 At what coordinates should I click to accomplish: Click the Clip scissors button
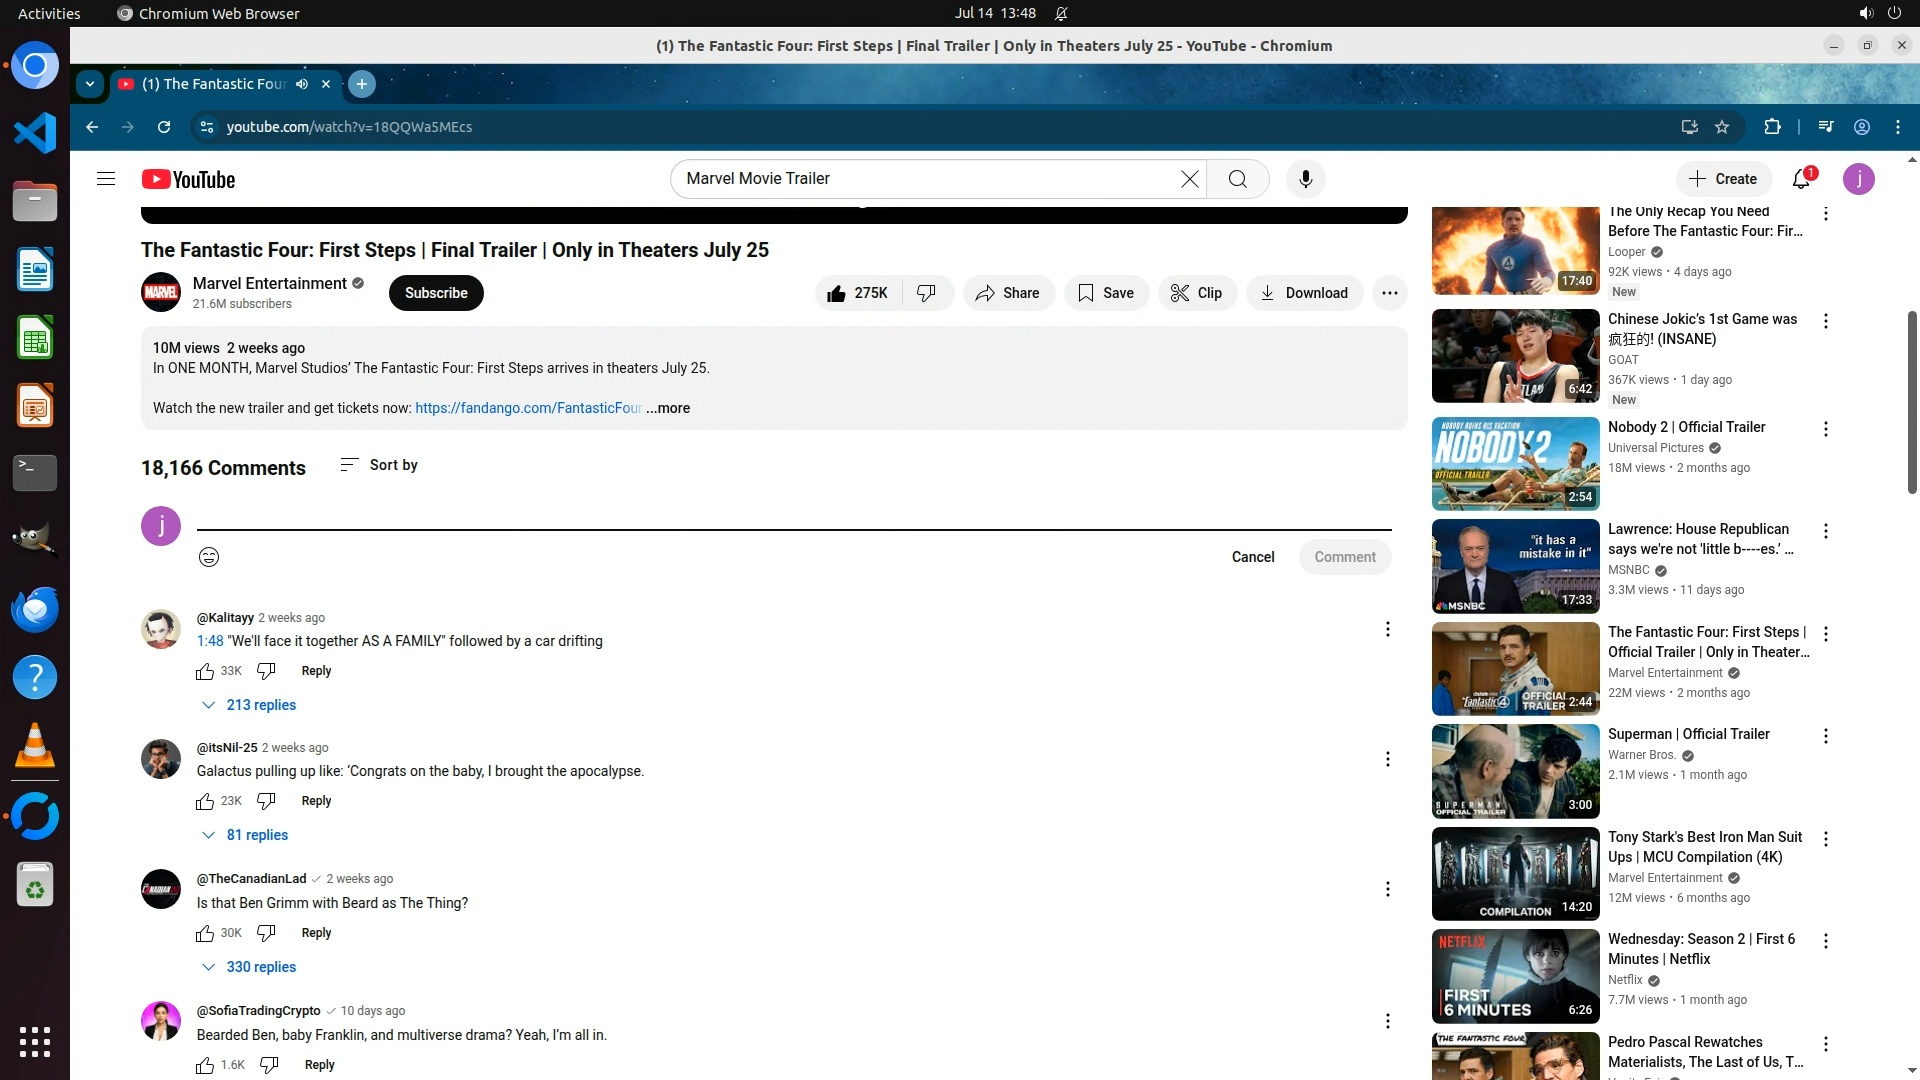1197,293
